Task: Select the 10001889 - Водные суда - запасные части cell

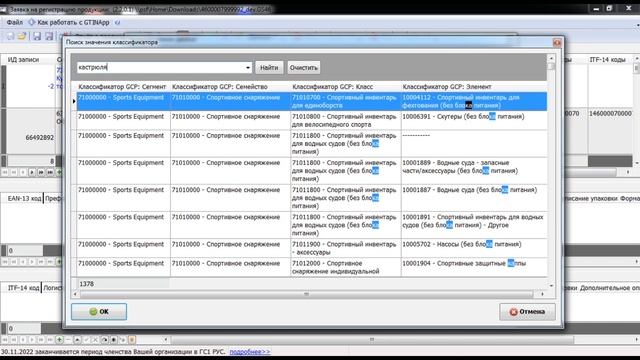Action: [x=474, y=171]
